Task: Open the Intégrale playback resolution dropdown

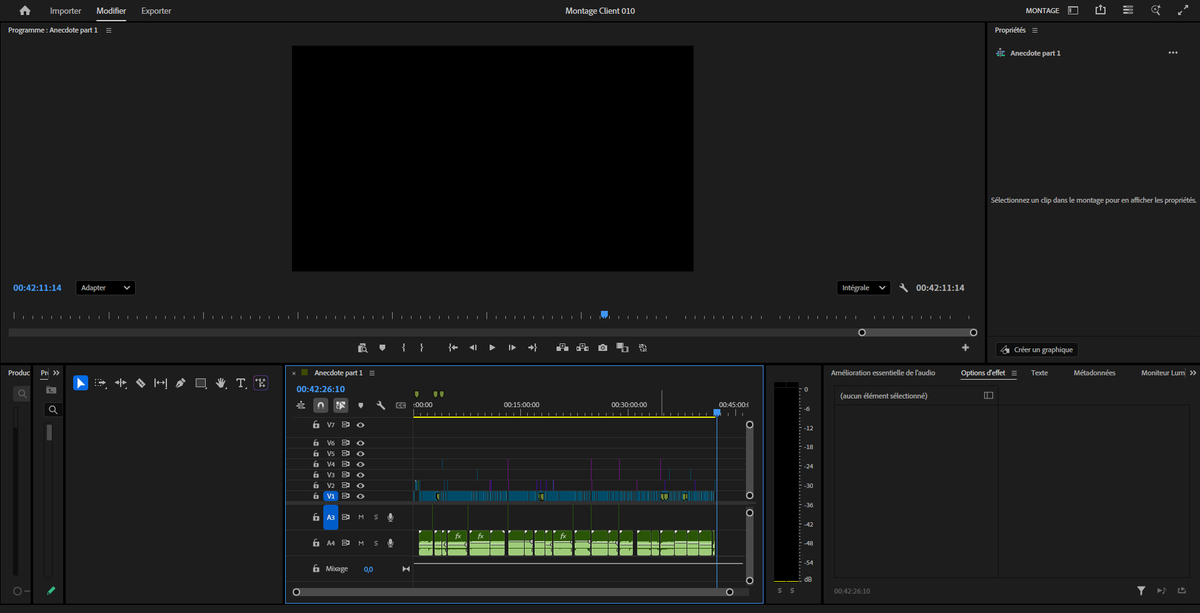Action: [864, 288]
